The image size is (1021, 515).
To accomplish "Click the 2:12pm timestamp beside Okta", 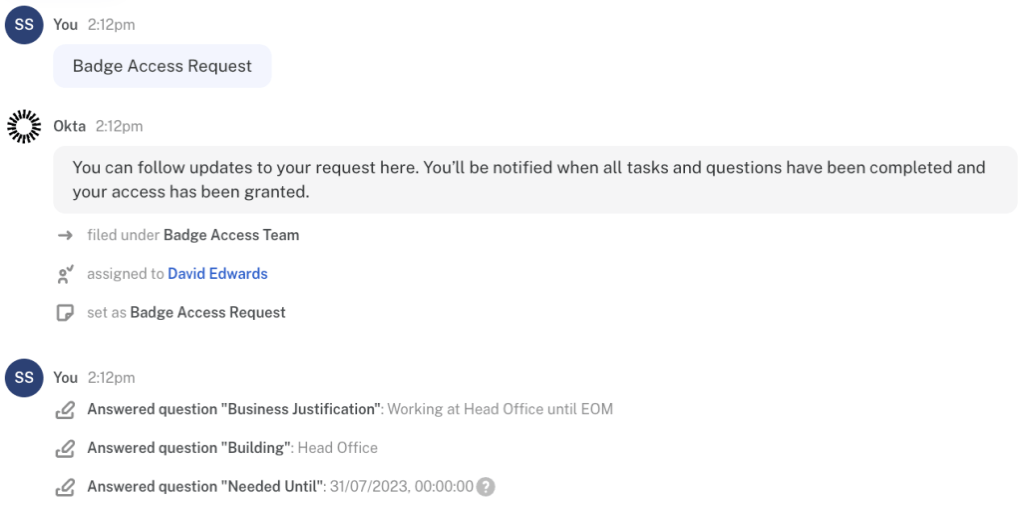I will [119, 127].
